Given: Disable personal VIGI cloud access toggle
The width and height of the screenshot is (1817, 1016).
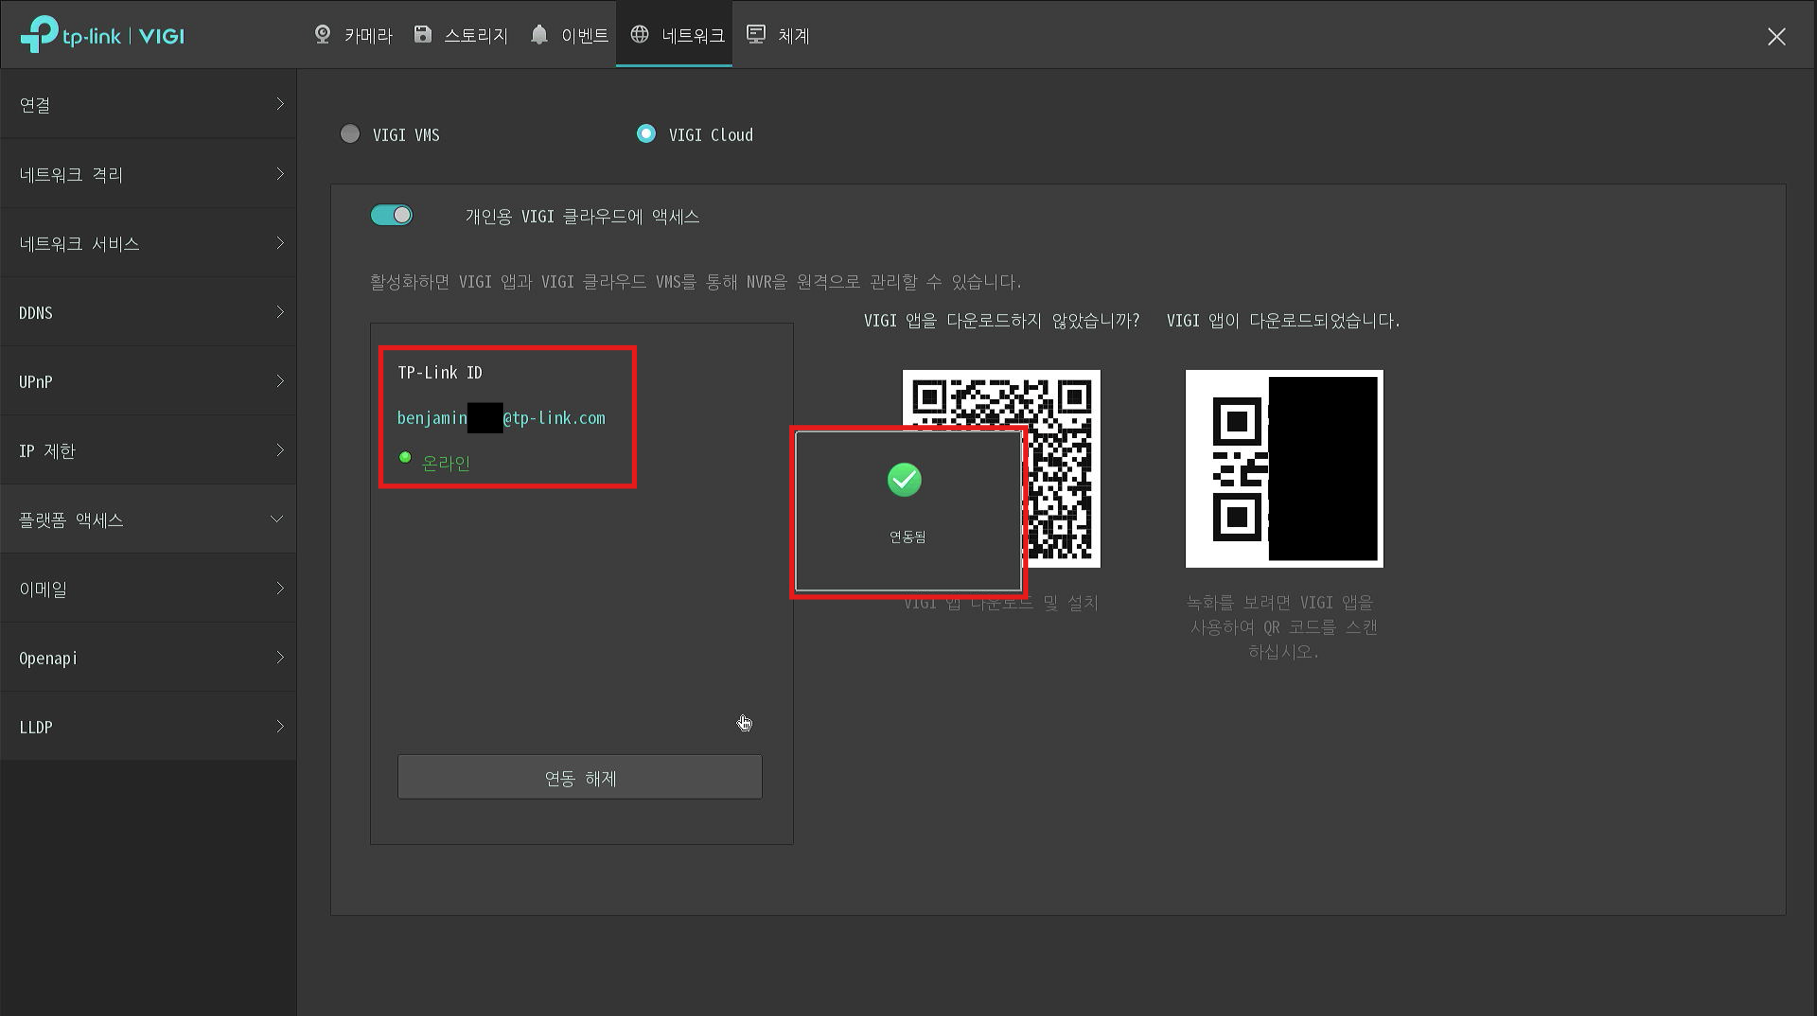Looking at the screenshot, I should 391,216.
